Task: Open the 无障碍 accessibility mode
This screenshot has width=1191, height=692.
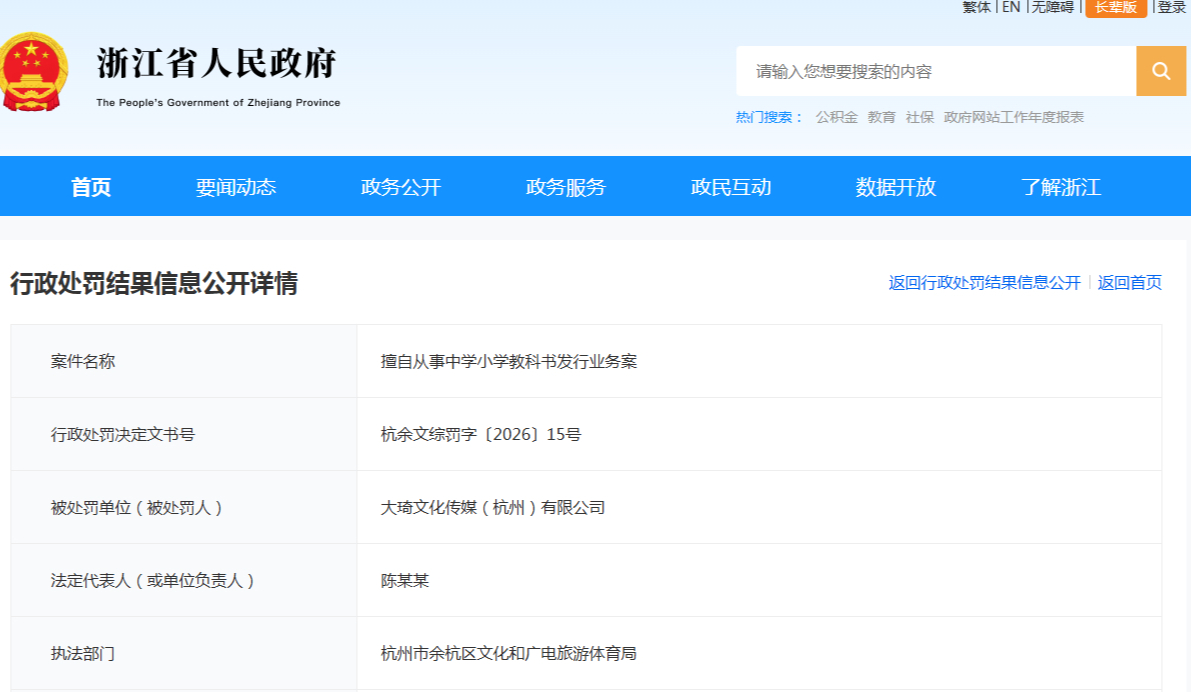Action: coord(1053,7)
